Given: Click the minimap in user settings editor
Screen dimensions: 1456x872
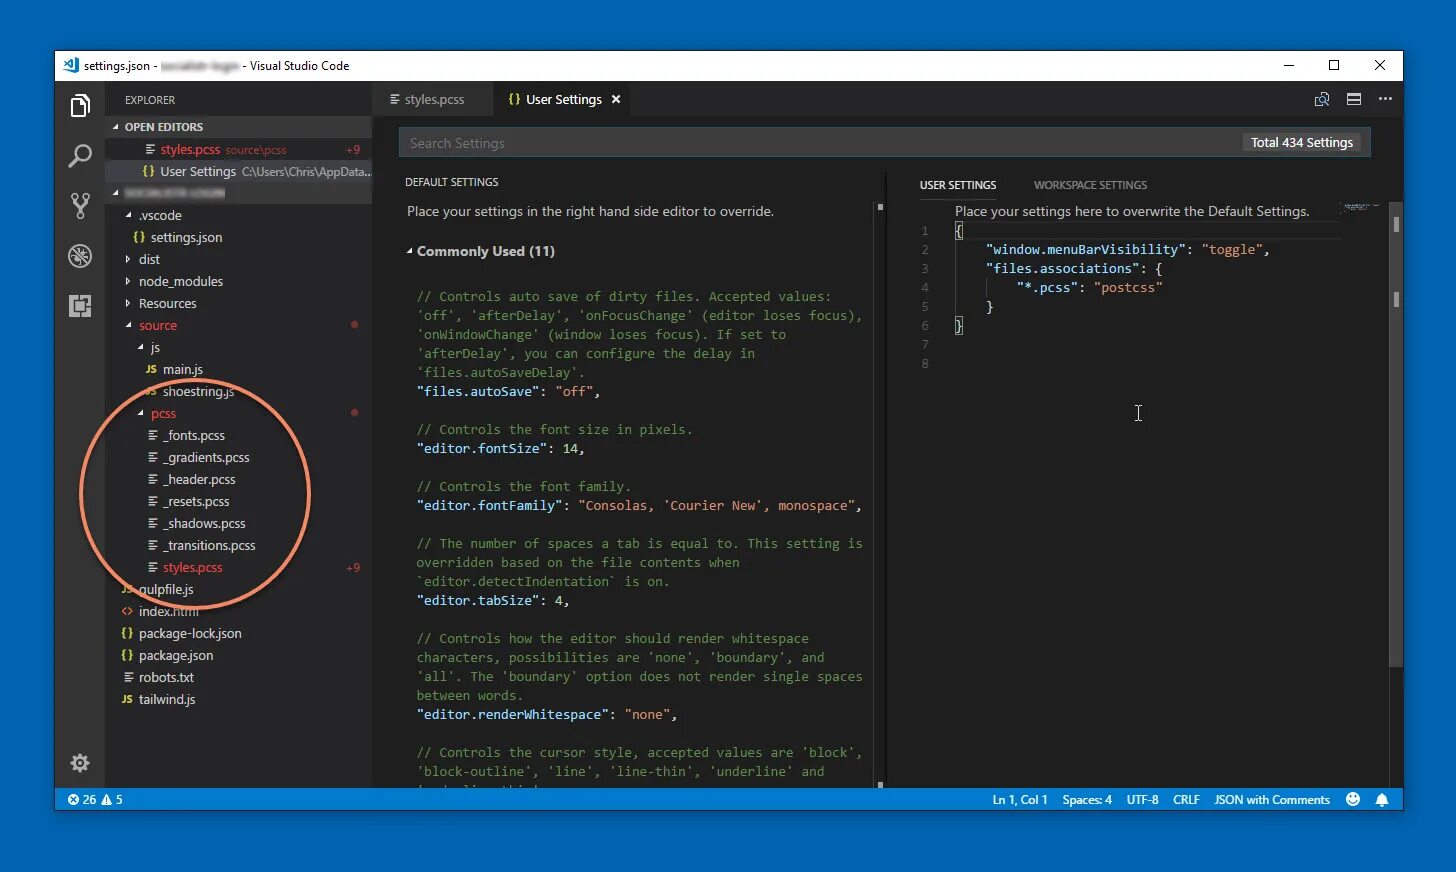Looking at the screenshot, I should pos(1360,206).
